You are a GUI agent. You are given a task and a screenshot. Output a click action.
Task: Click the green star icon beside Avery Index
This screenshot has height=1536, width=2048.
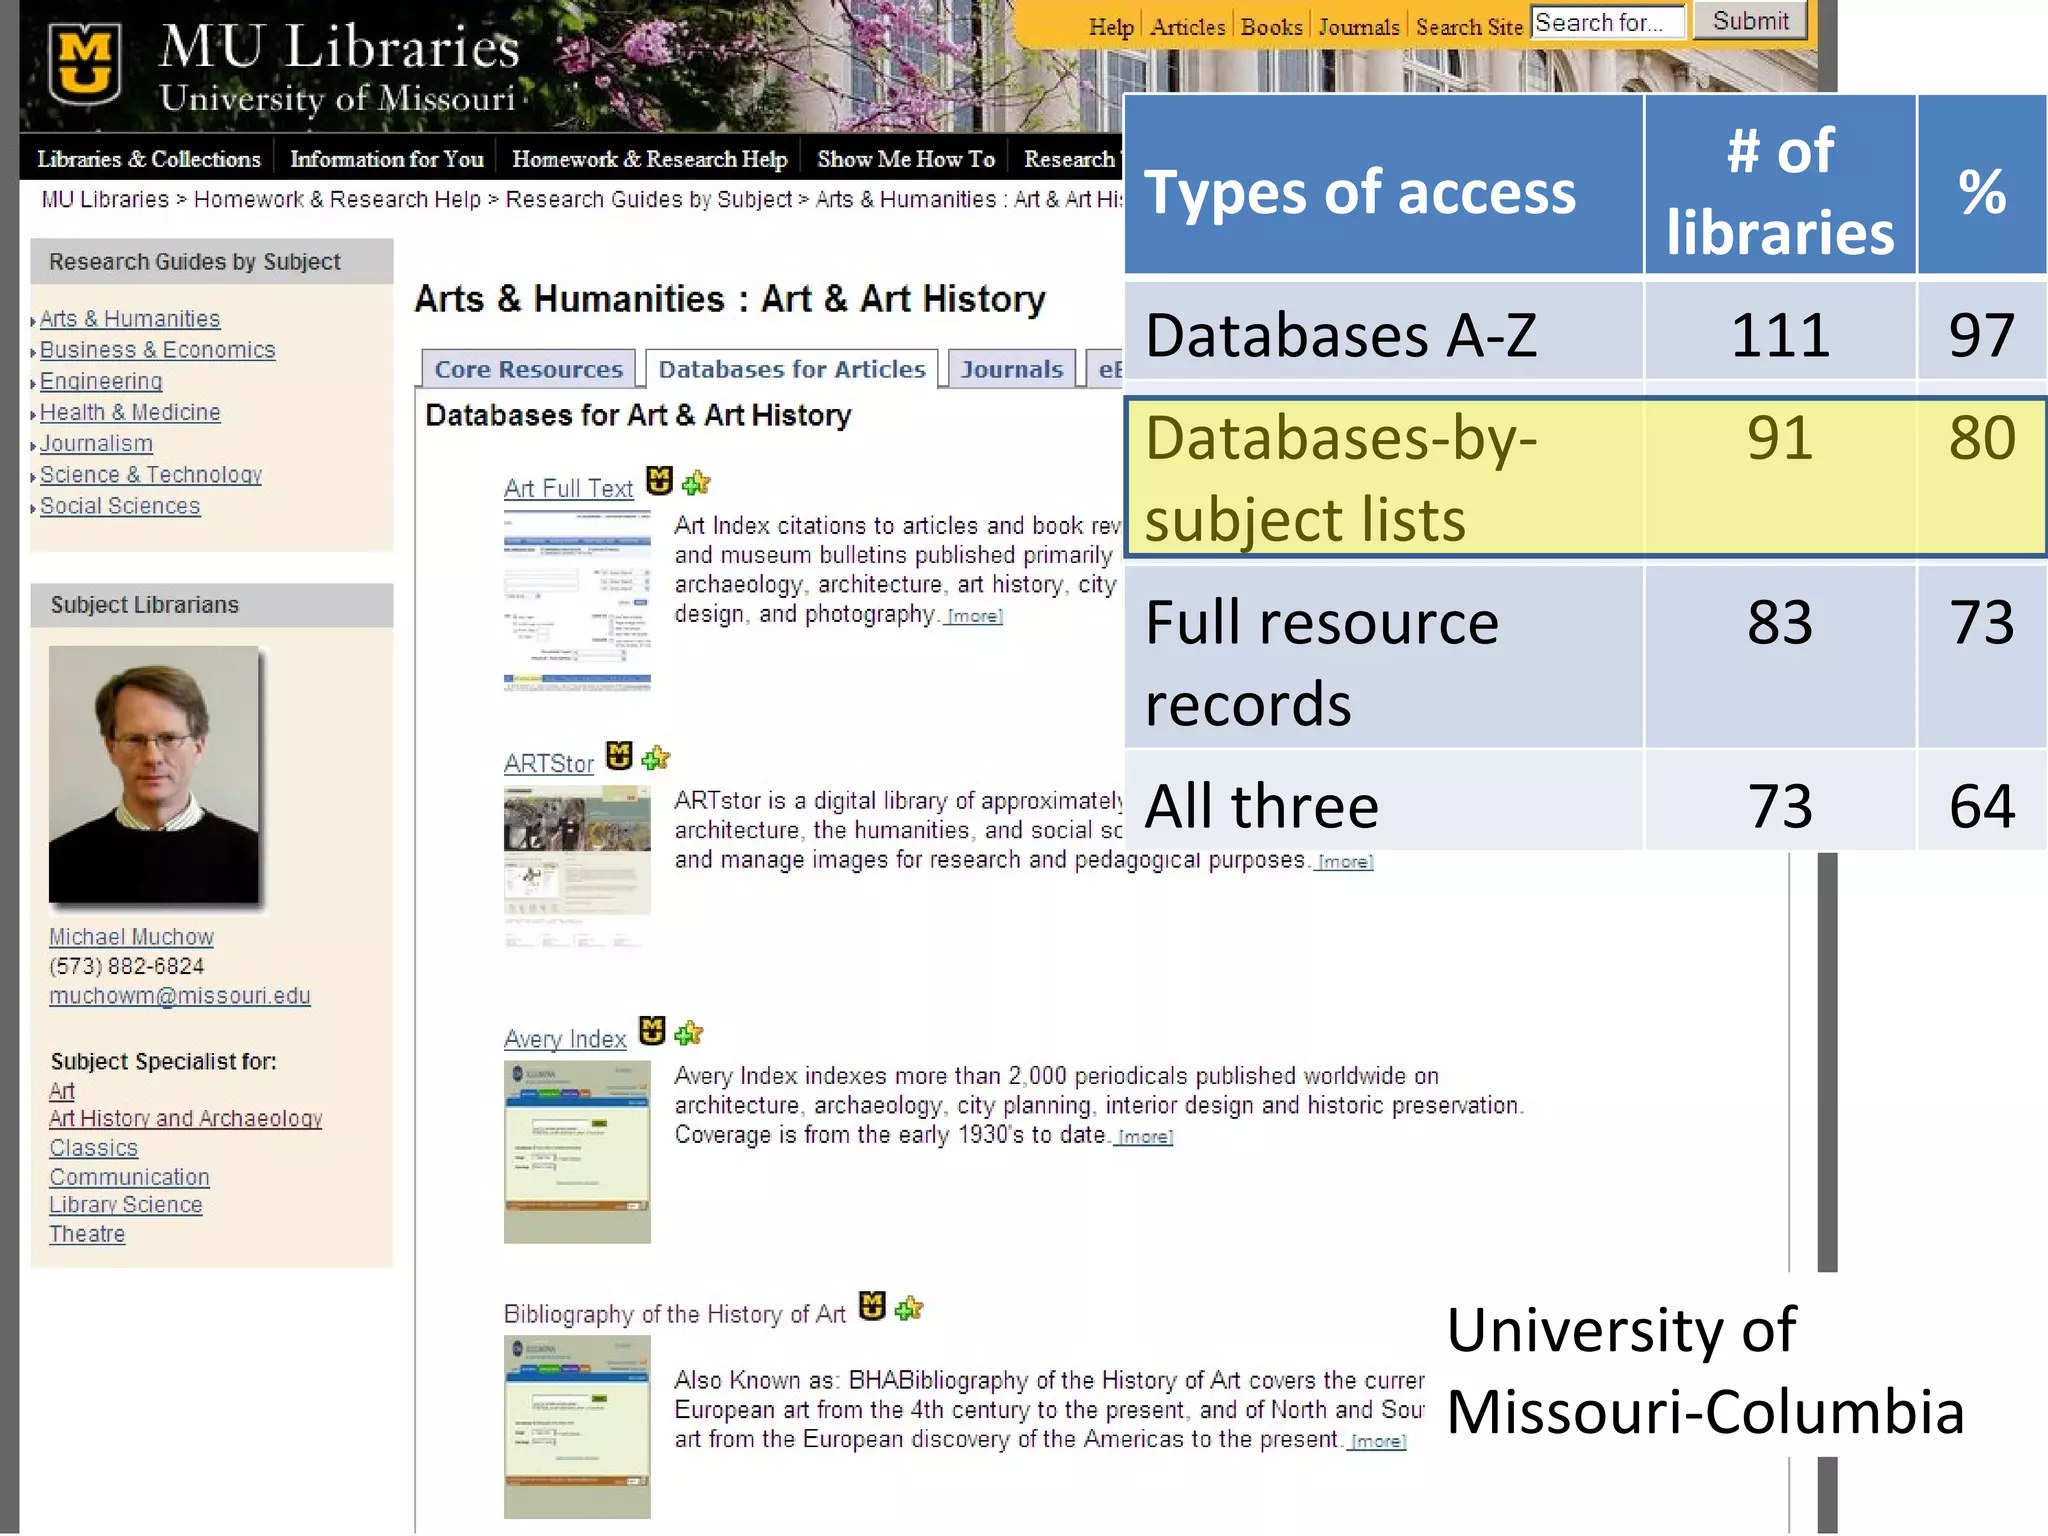pyautogui.click(x=689, y=1034)
